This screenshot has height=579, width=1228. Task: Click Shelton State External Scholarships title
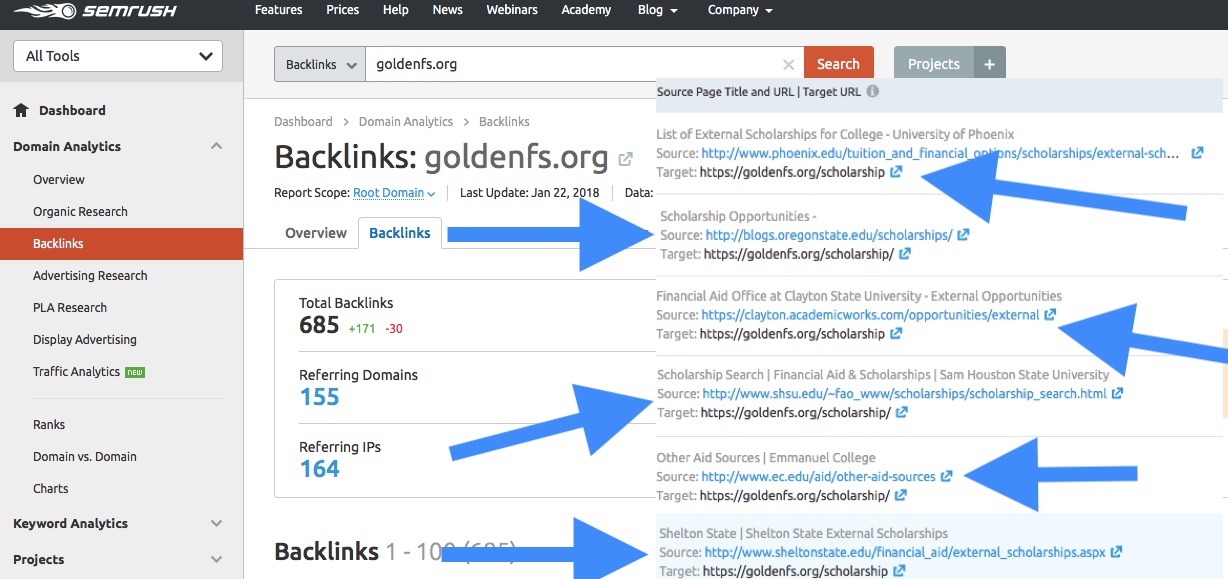click(x=803, y=534)
